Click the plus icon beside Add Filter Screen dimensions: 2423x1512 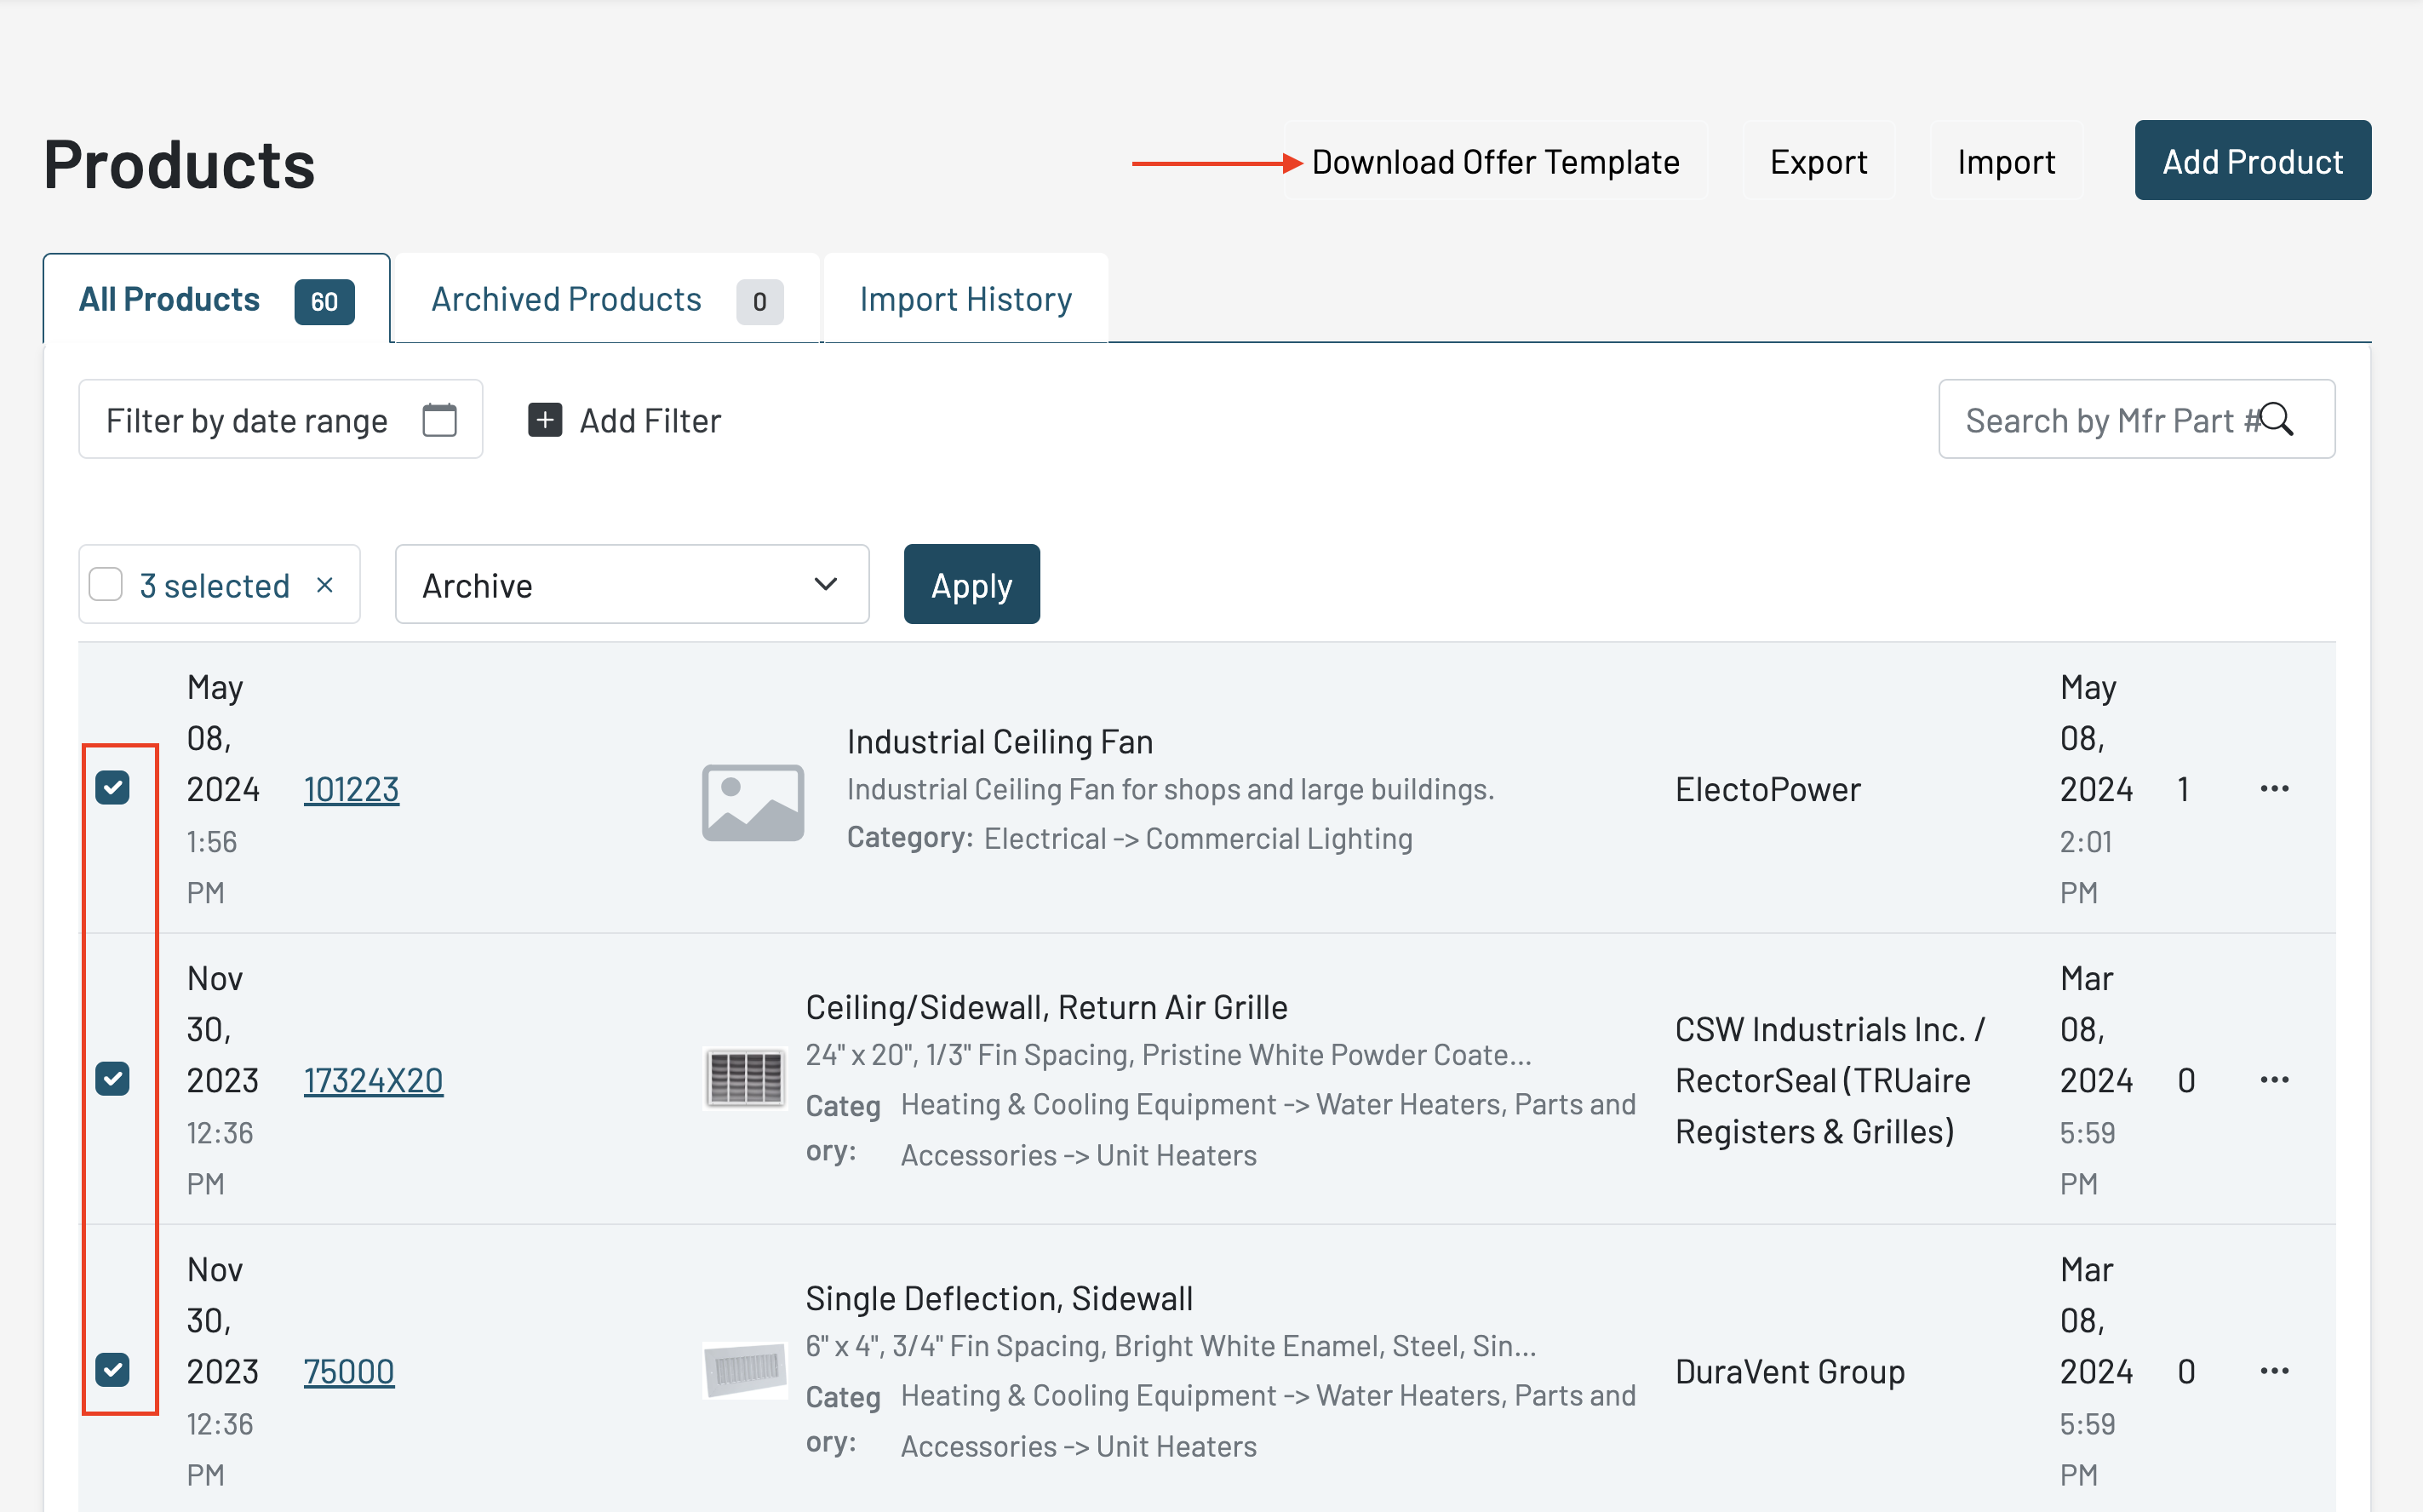(x=544, y=420)
